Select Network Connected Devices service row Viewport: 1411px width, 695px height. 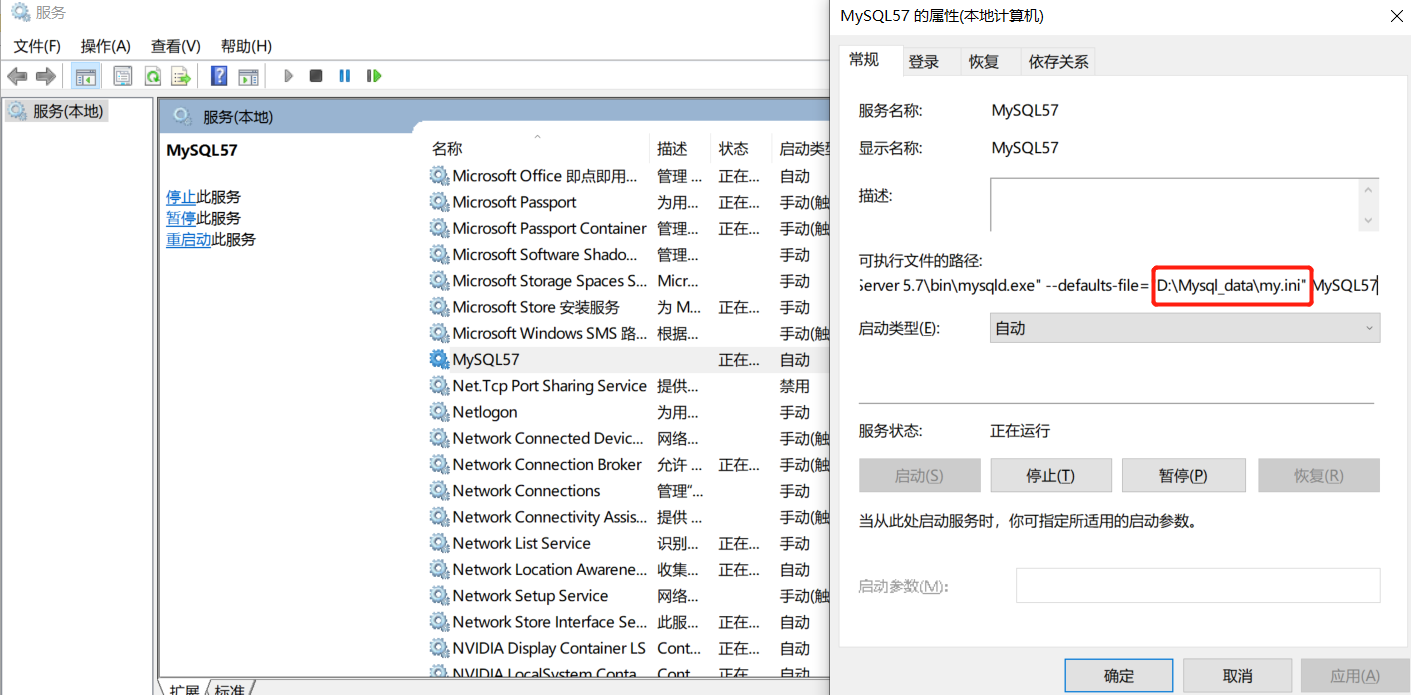[x=628, y=438]
